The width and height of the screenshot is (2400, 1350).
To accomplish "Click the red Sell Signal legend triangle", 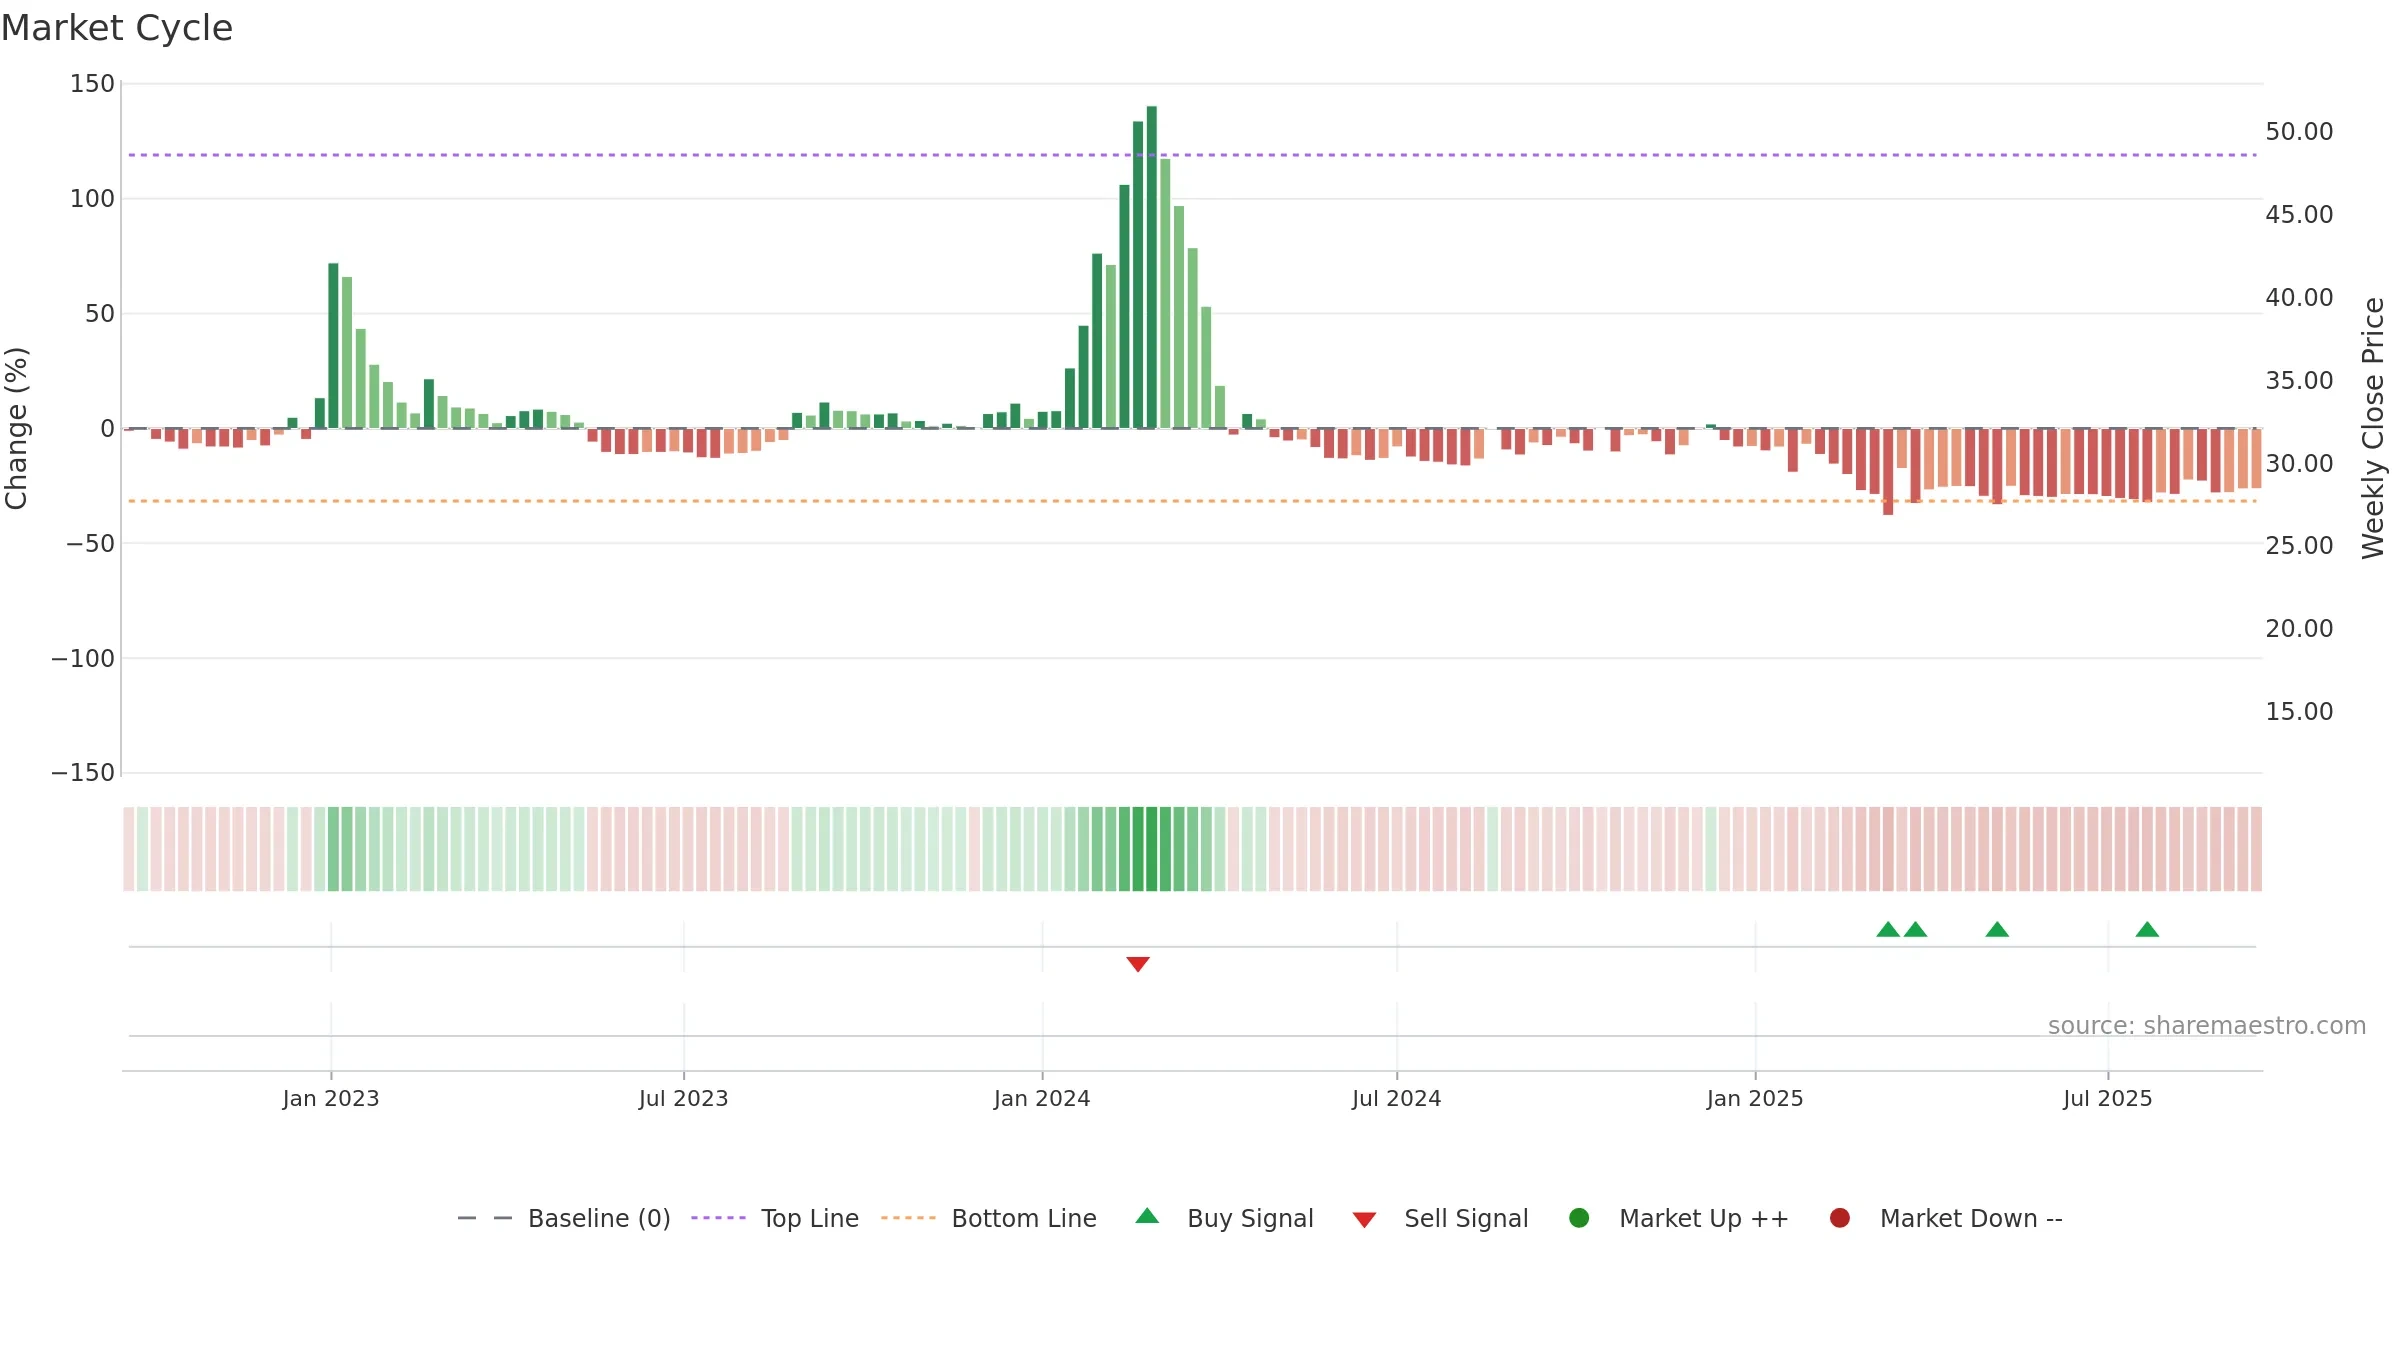I will [x=1364, y=1220].
